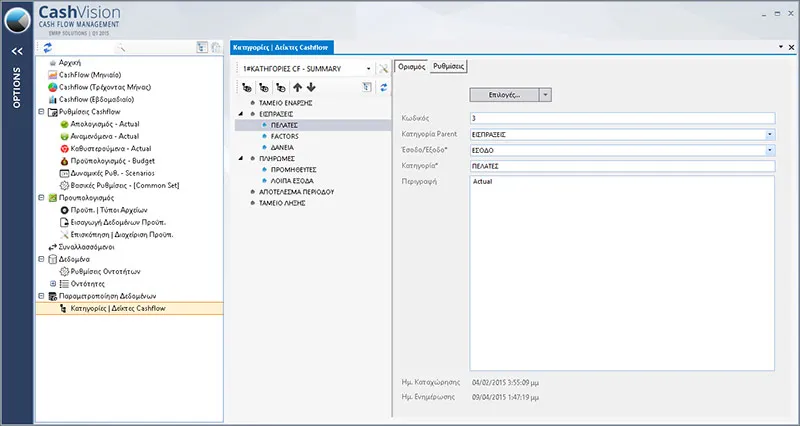Collapse the ΕΙΣΠΡΑΞΕΙΣ category branch
The width and height of the screenshot is (800, 426).
tap(240, 114)
